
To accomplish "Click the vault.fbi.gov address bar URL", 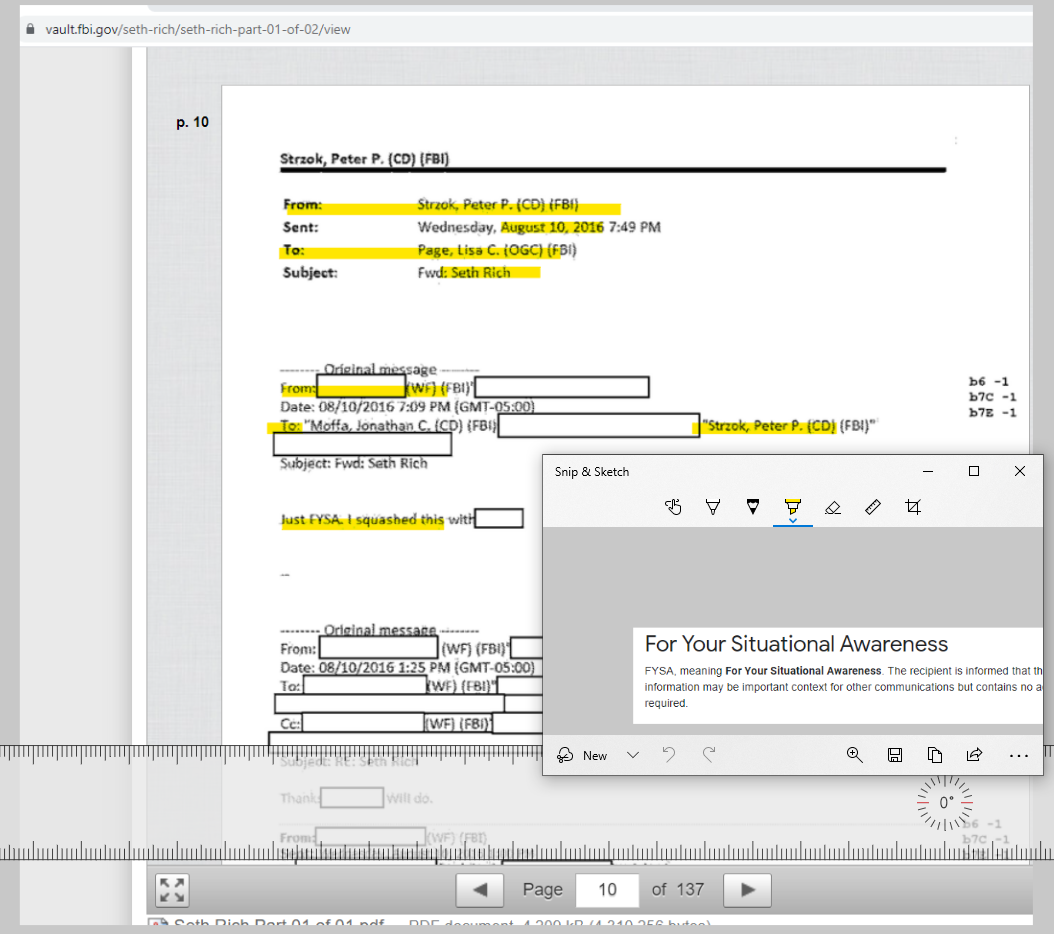I will [198, 30].
